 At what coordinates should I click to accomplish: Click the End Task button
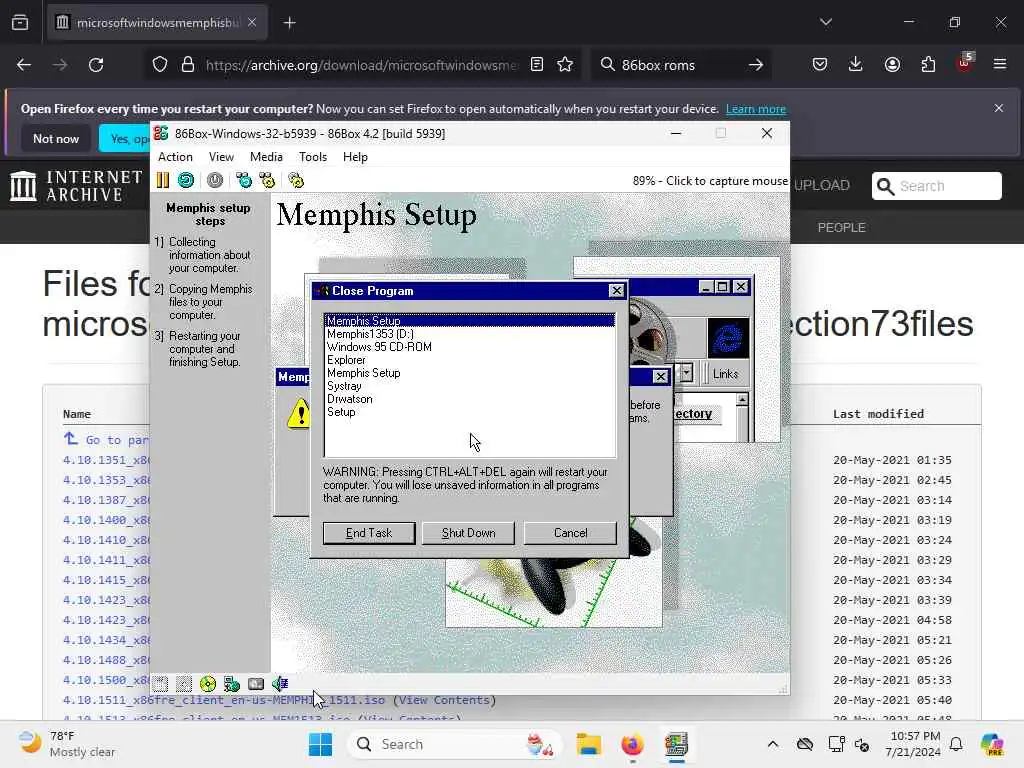coord(369,533)
